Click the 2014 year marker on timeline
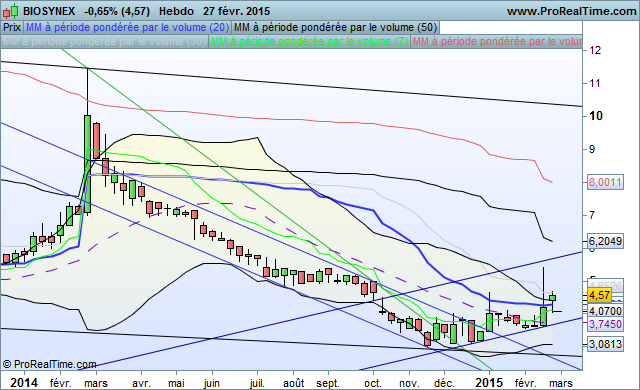Image resolution: width=640 pixels, height=390 pixels. click(x=24, y=383)
